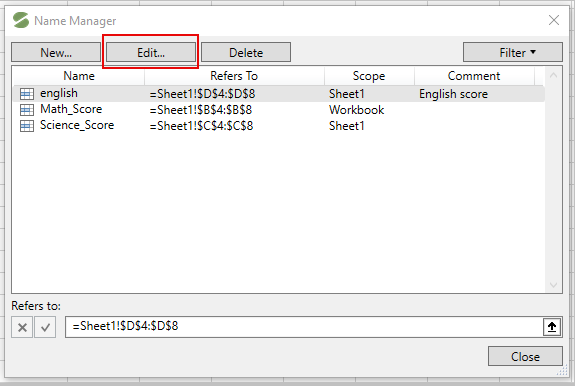575x386 pixels.
Task: Click the list scrollbar down arrow
Action: point(553,285)
